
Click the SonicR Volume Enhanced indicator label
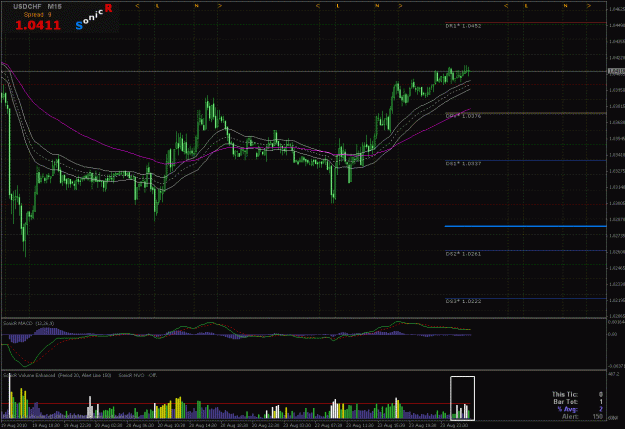[x=57, y=375]
